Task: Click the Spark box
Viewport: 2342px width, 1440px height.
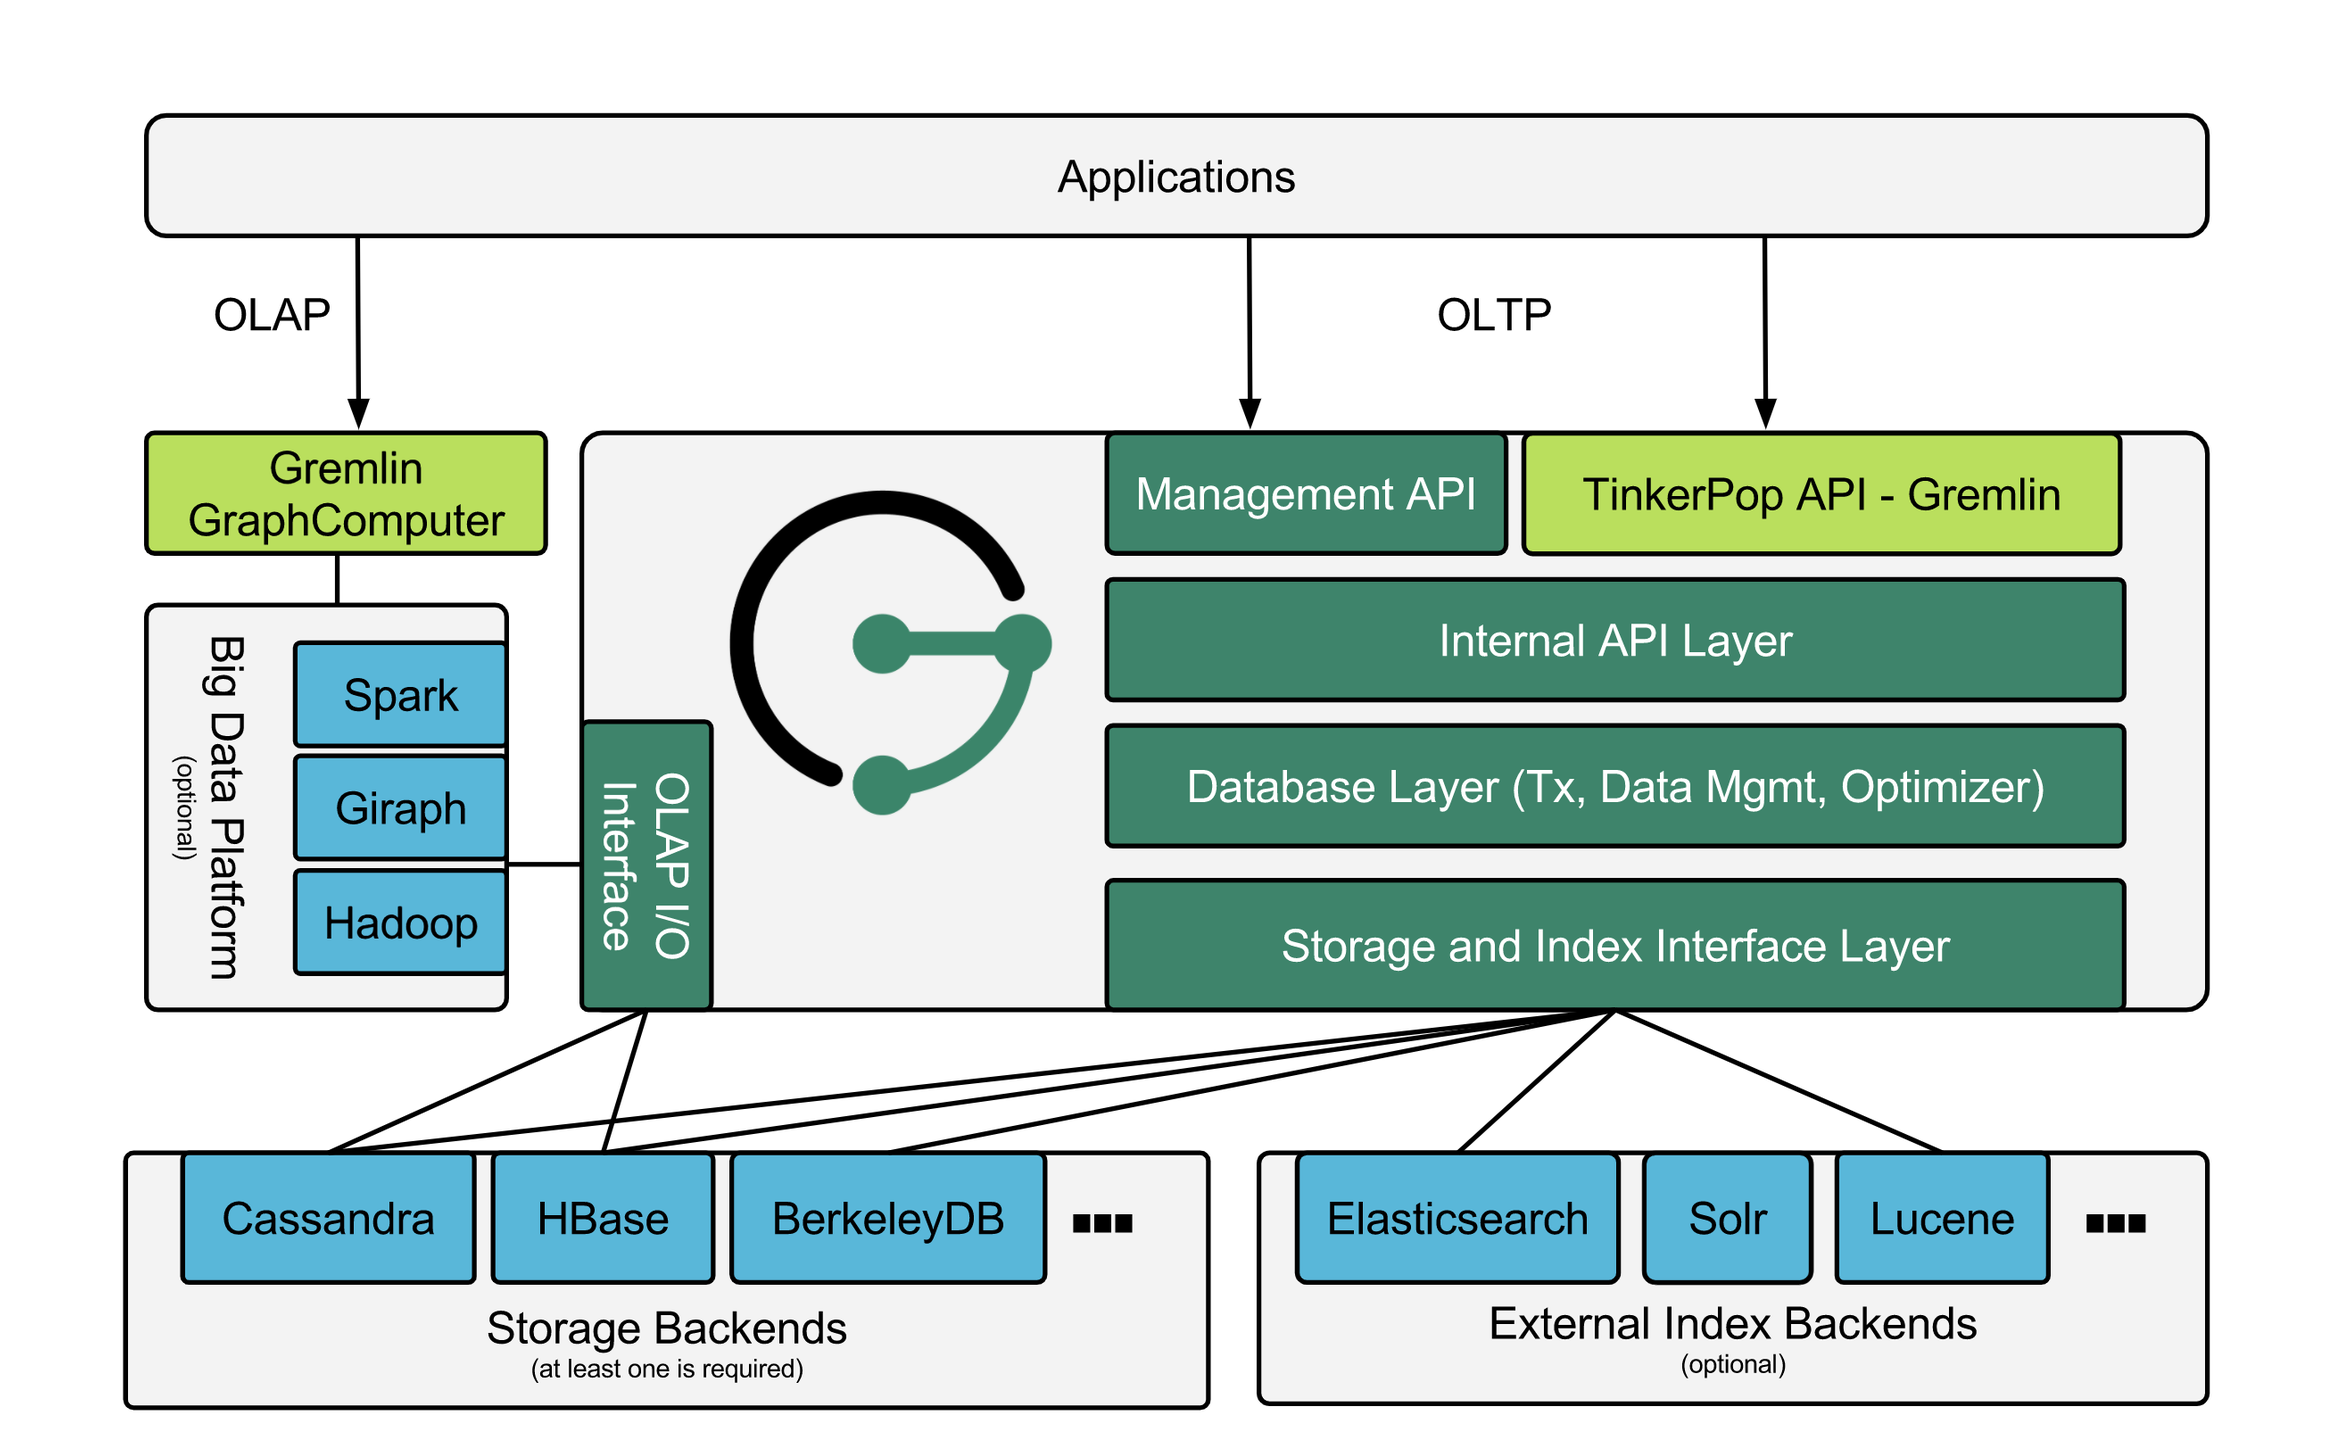Action: (x=400, y=695)
